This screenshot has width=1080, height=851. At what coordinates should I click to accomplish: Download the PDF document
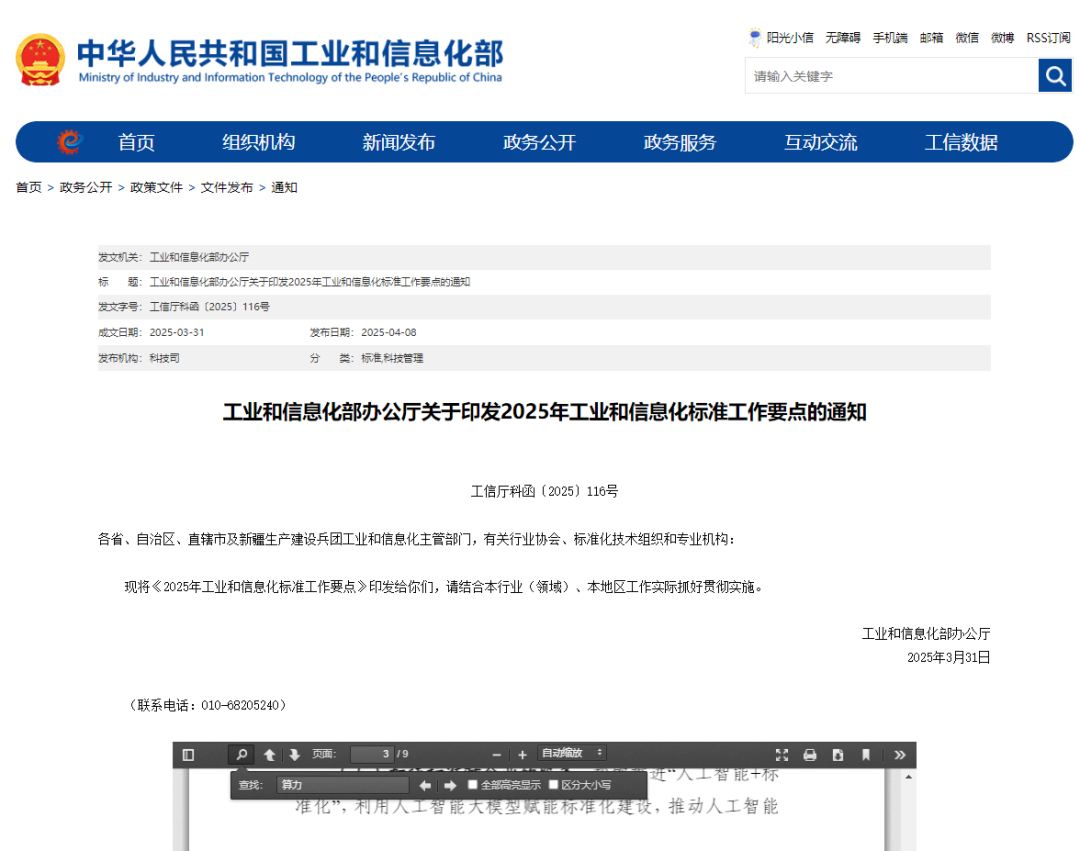click(838, 754)
